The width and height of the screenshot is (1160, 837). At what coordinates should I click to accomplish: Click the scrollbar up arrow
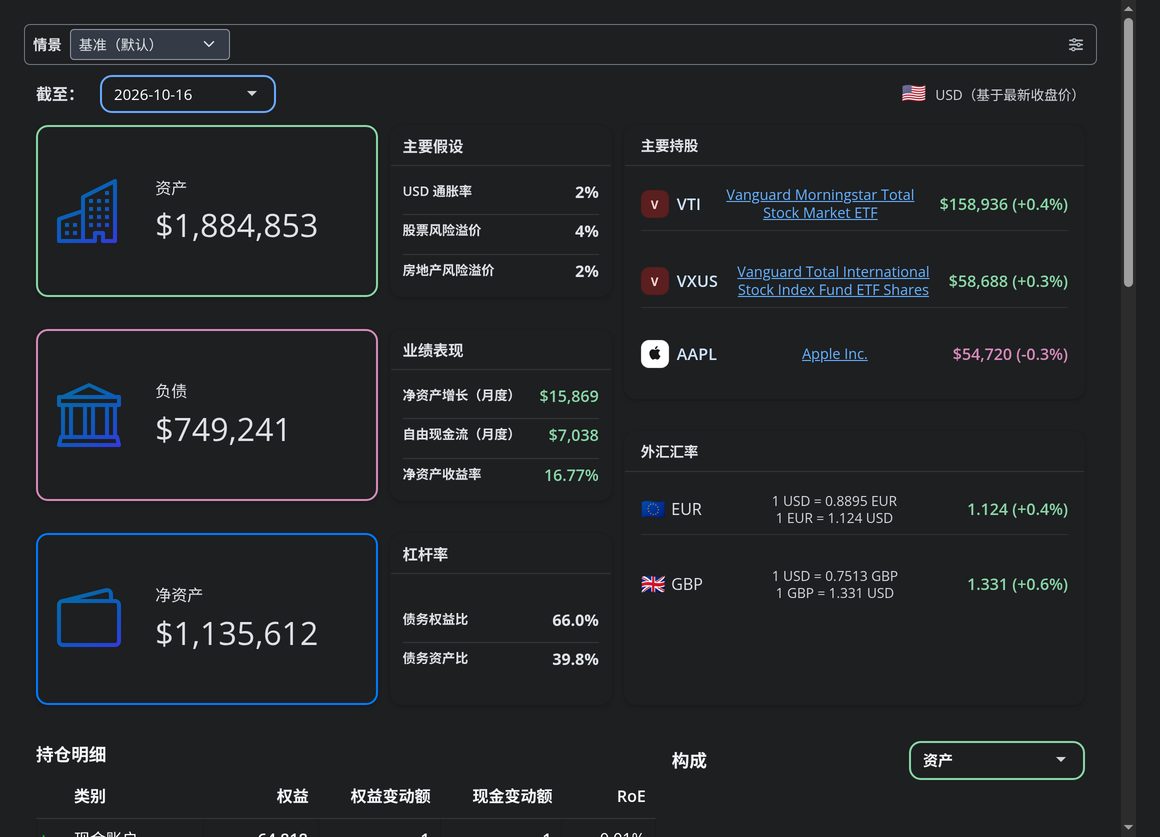click(x=1128, y=8)
